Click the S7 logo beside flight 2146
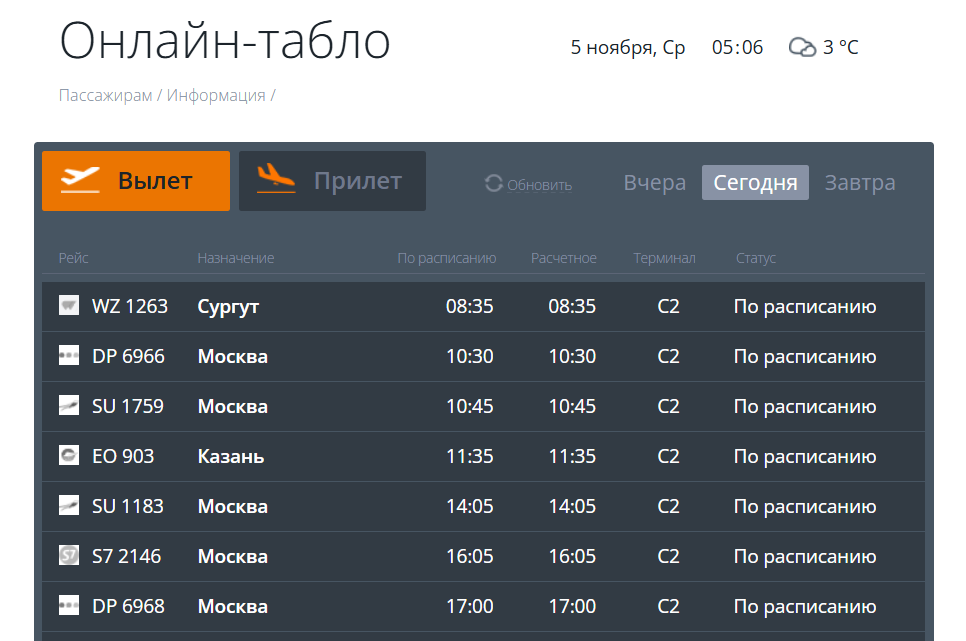 coord(68,555)
